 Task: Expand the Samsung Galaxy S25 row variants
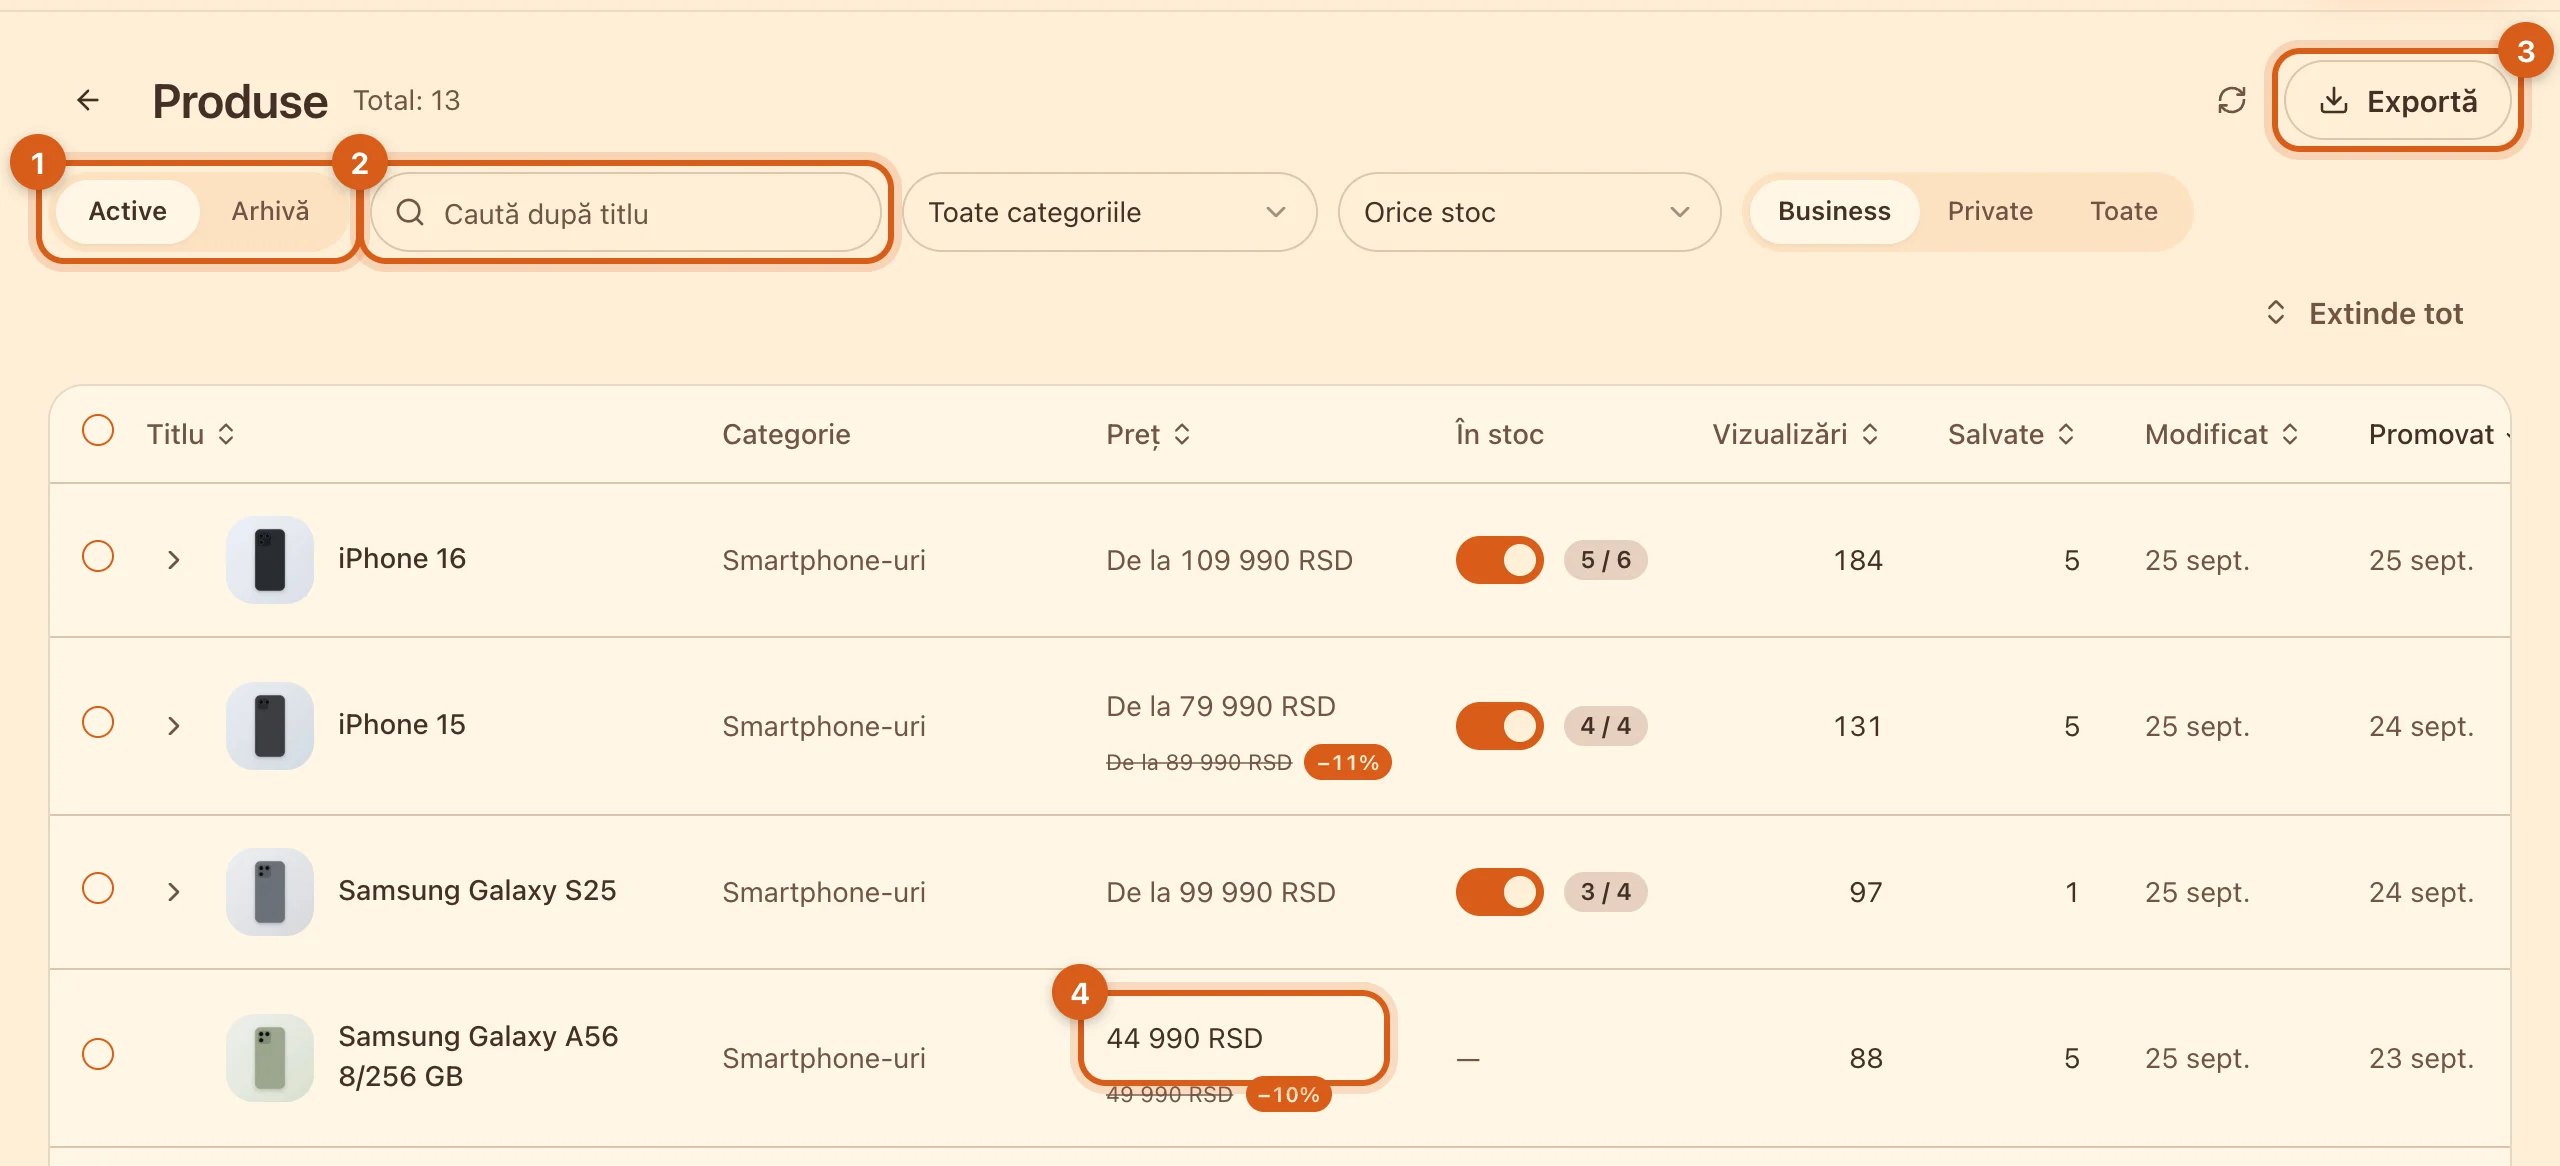point(174,892)
